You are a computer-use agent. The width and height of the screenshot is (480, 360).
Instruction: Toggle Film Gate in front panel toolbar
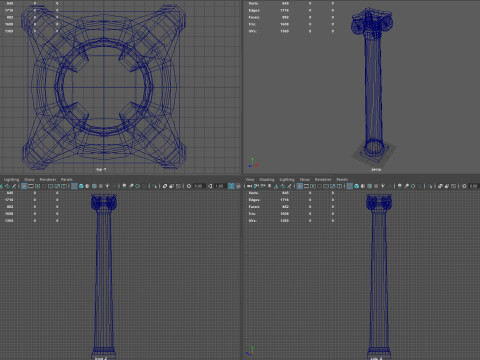click(31, 186)
